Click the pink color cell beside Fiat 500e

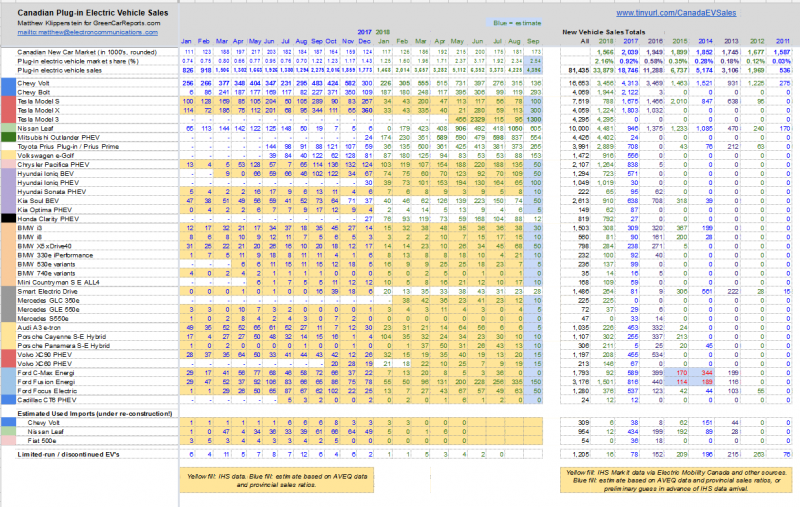click(8, 441)
